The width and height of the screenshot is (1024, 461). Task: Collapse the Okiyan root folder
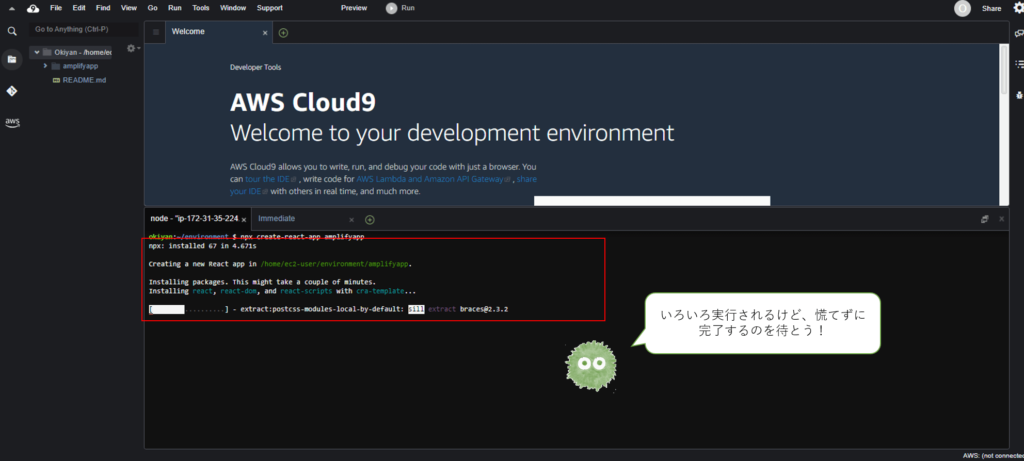coord(35,52)
